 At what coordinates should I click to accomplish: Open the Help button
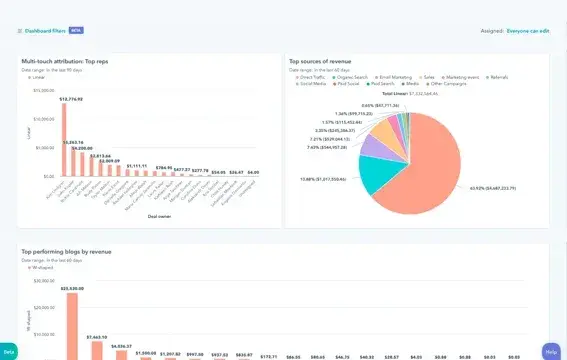click(551, 352)
